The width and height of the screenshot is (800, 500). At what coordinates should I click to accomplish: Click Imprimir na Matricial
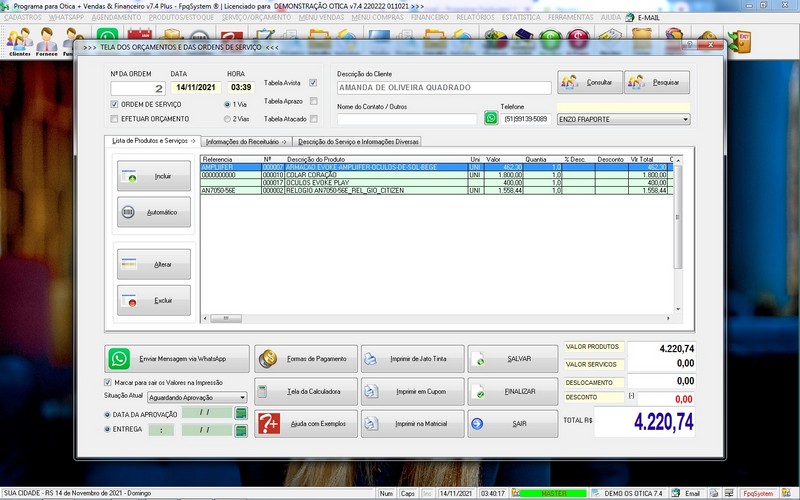[x=413, y=423]
